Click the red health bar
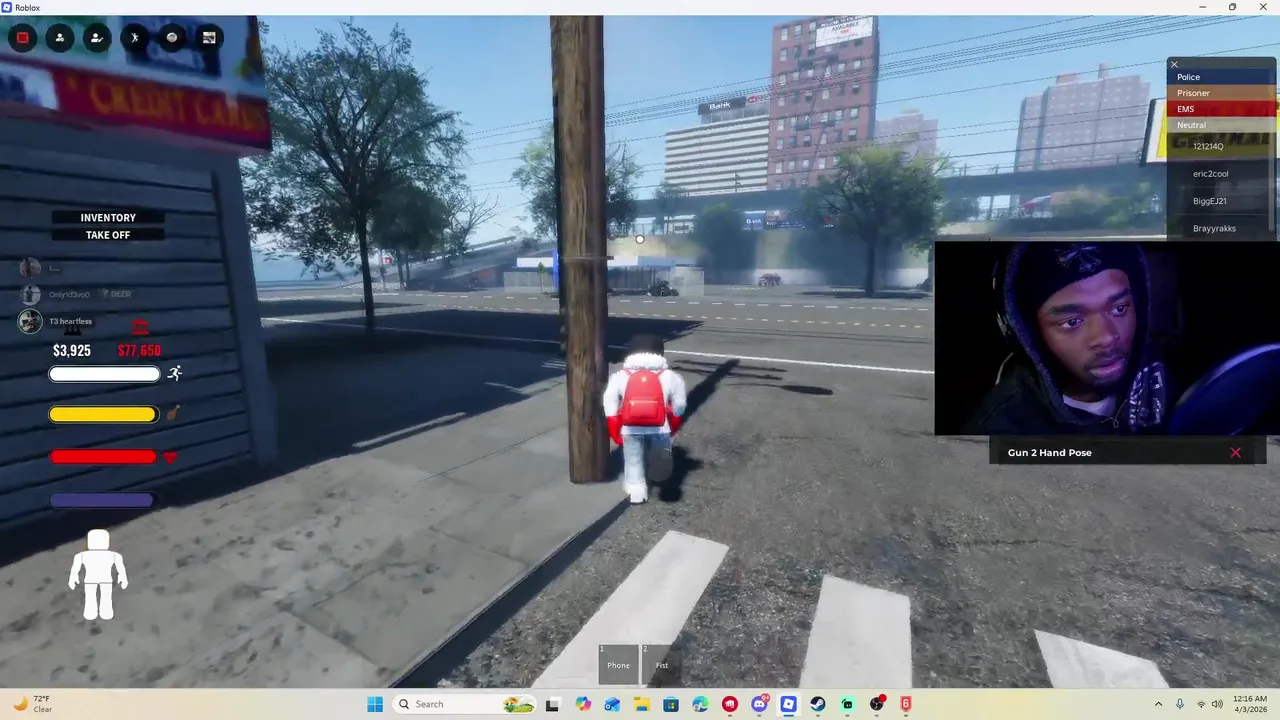Viewport: 1280px width, 720px height. click(x=103, y=457)
